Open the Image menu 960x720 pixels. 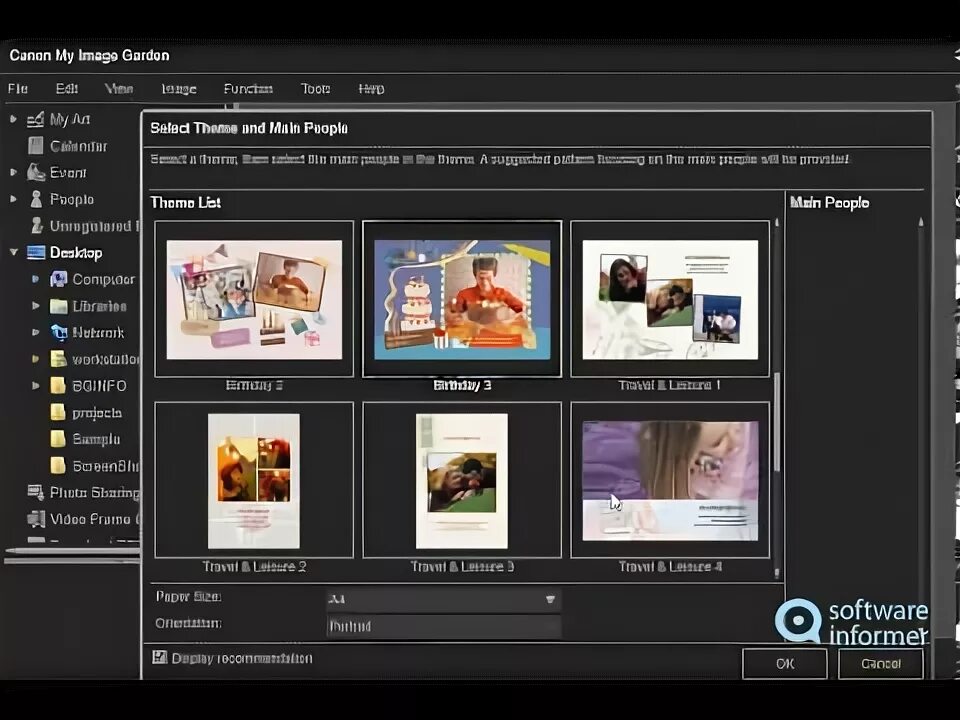coord(179,89)
